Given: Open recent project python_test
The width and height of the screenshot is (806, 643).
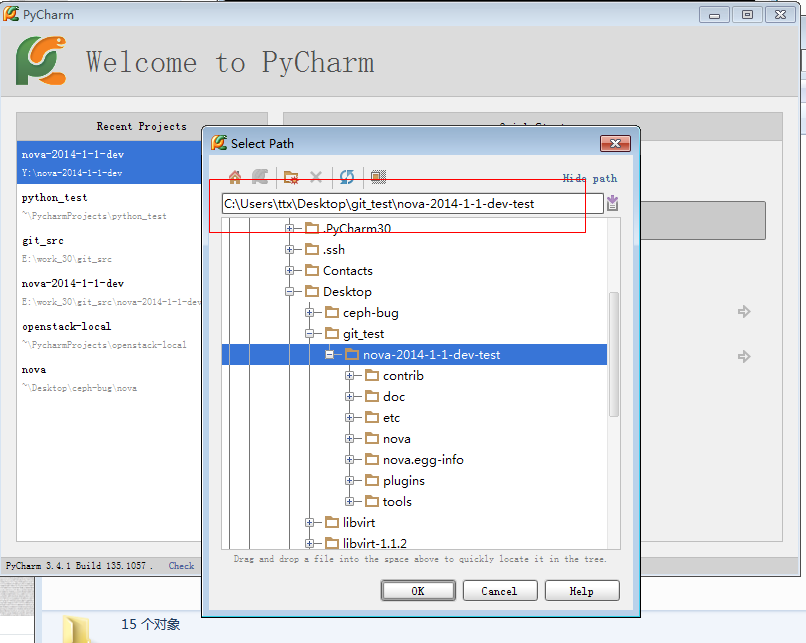Looking at the screenshot, I should pos(109,206).
